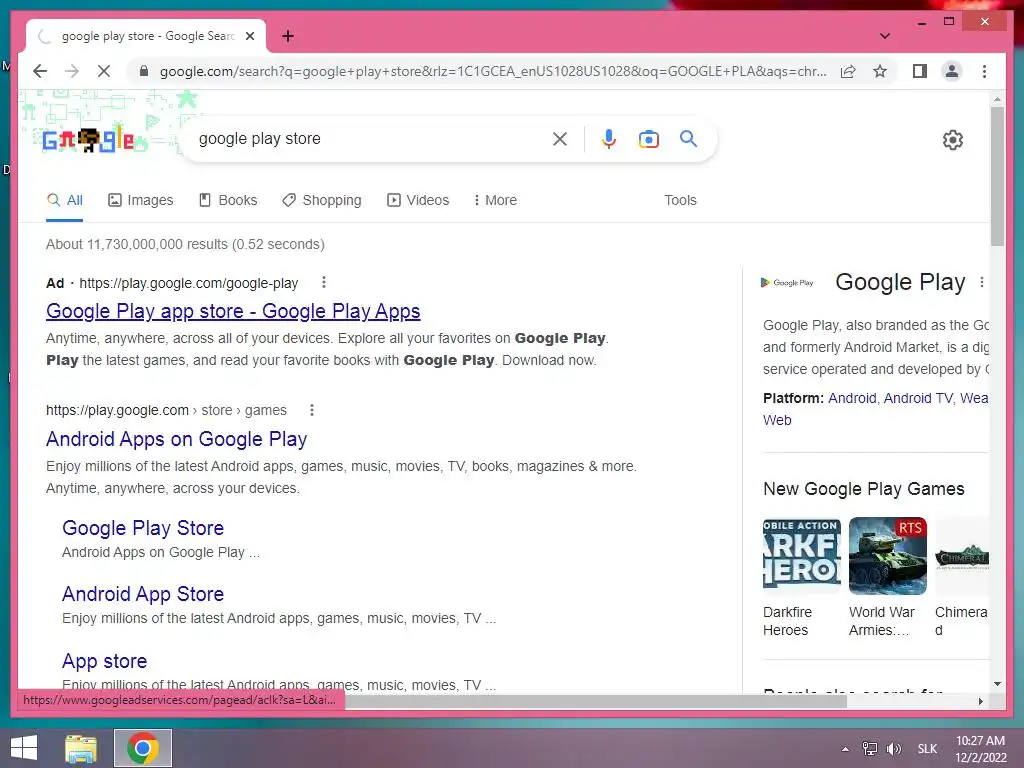The height and width of the screenshot is (768, 1024).
Task: Open the search Tools options
Action: pos(680,200)
